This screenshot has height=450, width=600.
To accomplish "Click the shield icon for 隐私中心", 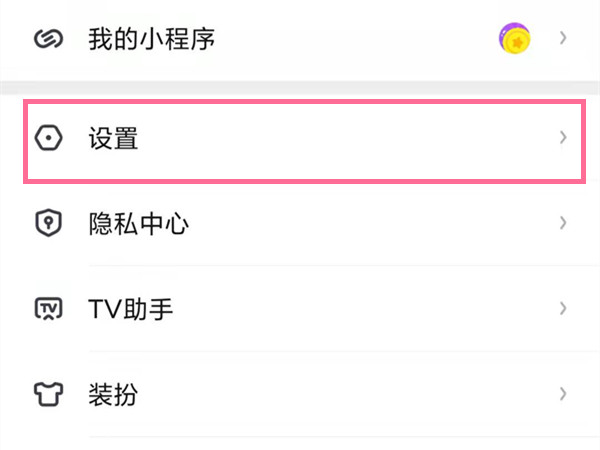I will pos(49,224).
